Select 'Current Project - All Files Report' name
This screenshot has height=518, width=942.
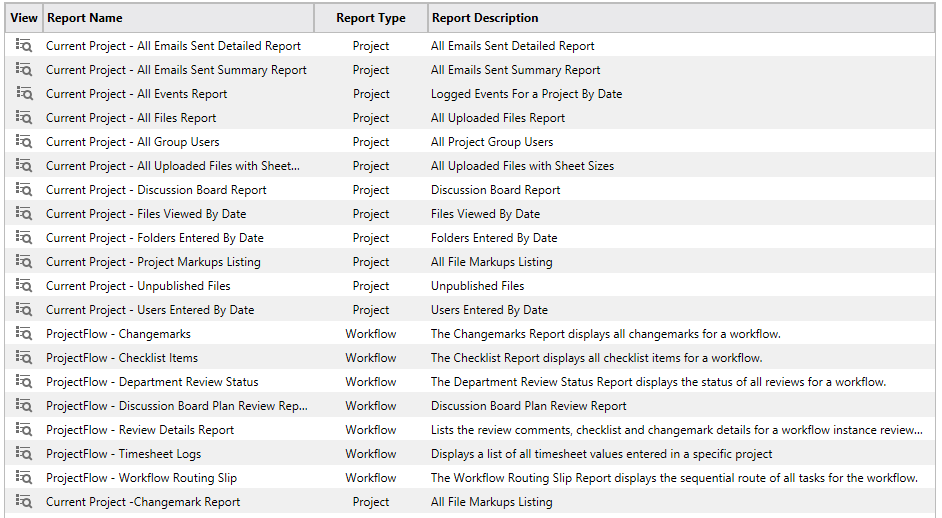131,118
